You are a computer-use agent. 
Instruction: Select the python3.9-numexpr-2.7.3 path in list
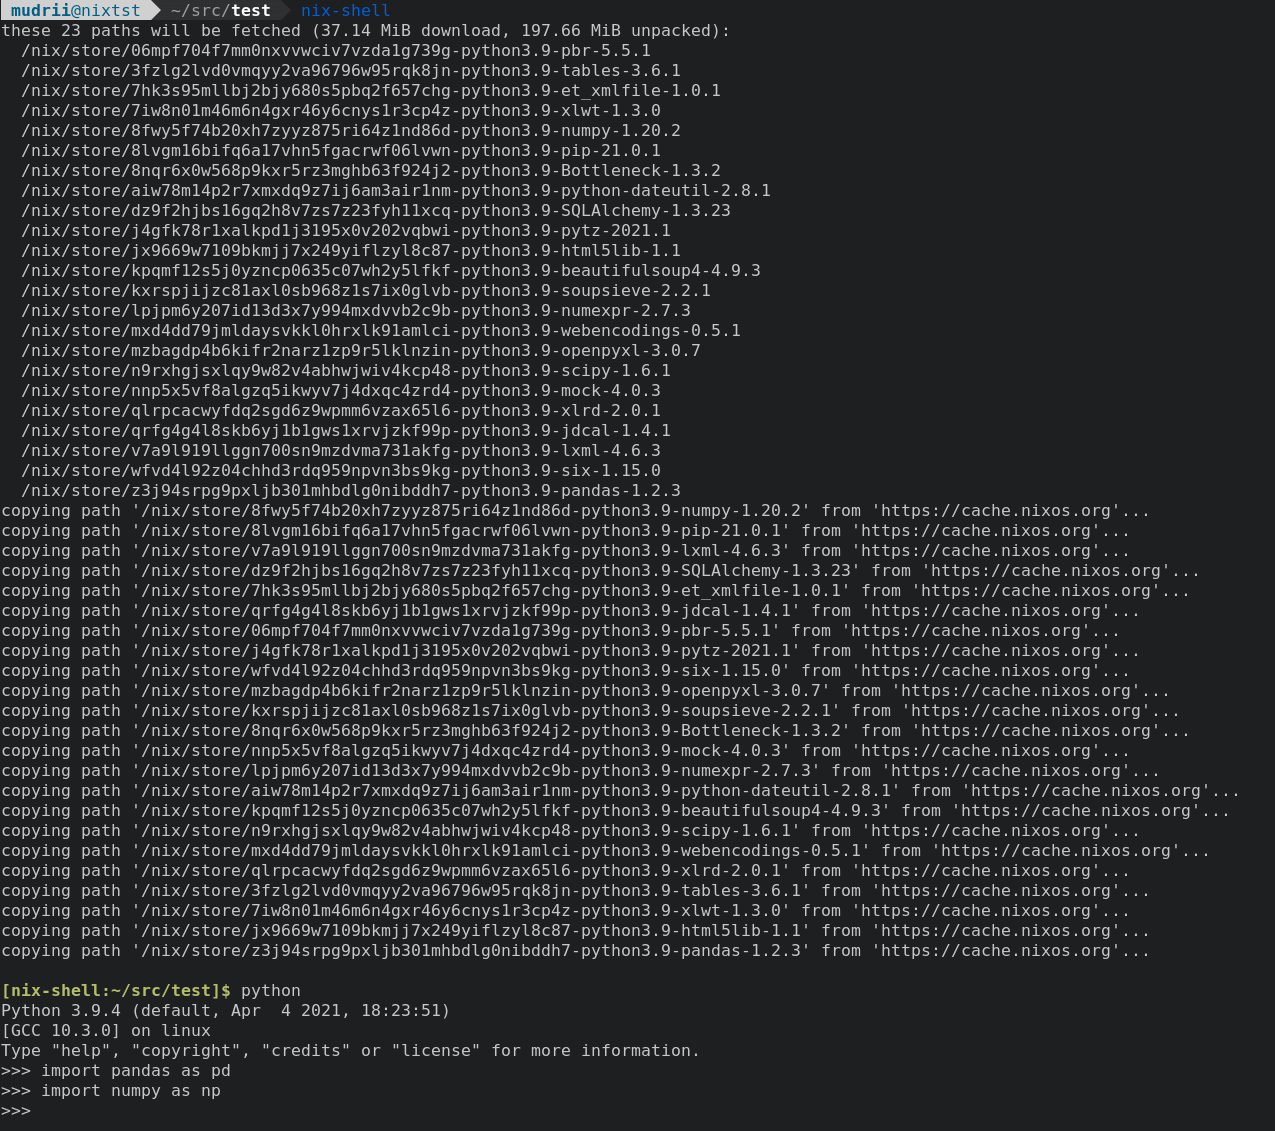point(356,310)
